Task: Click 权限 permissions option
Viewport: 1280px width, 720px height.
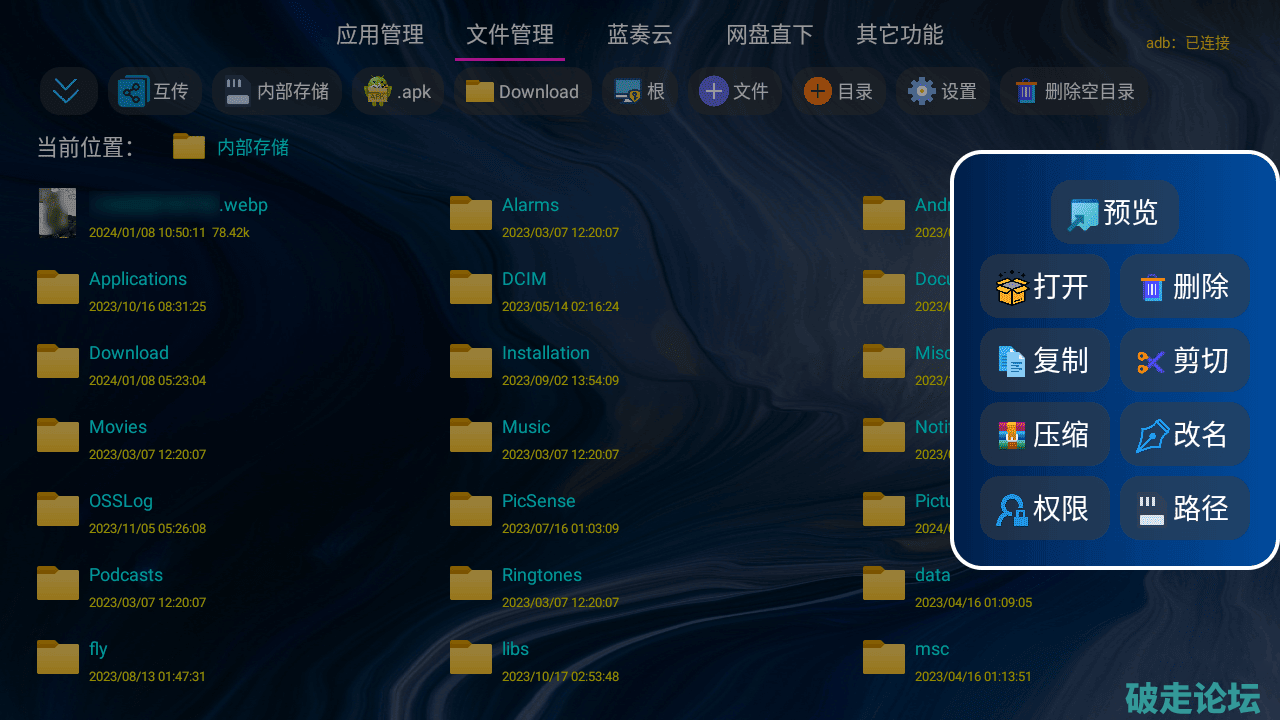Action: (1044, 509)
